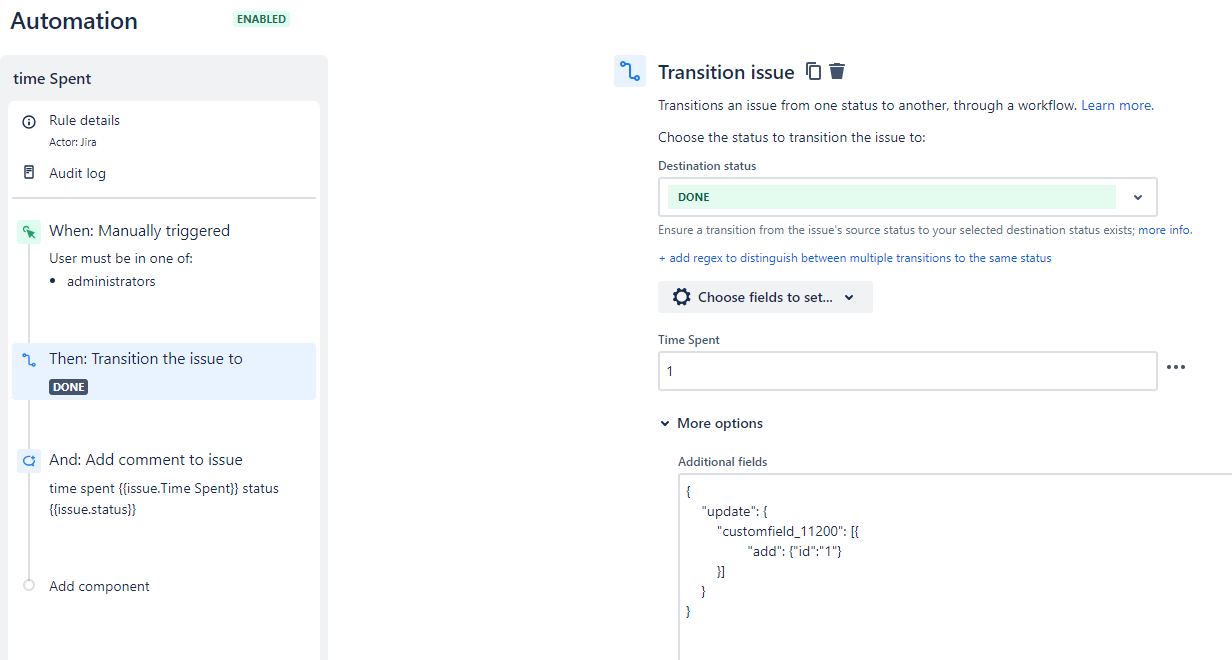Click the Rule details info icon
This screenshot has height=660, width=1232.
point(29,121)
